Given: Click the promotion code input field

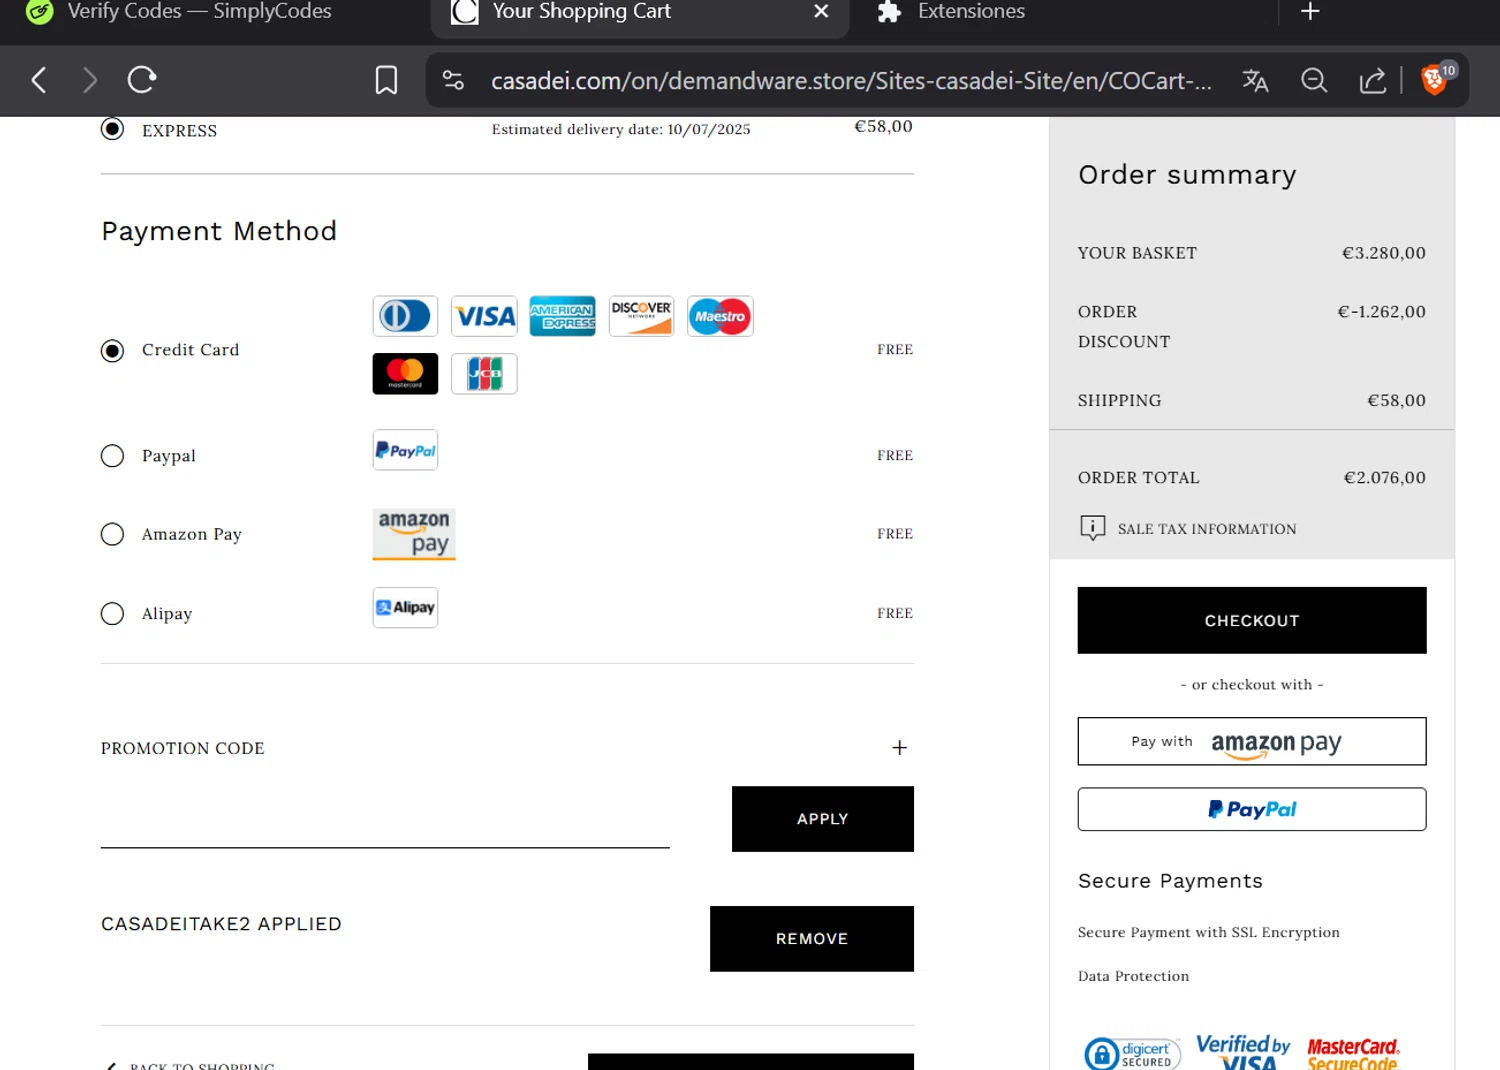Looking at the screenshot, I should pos(385,820).
